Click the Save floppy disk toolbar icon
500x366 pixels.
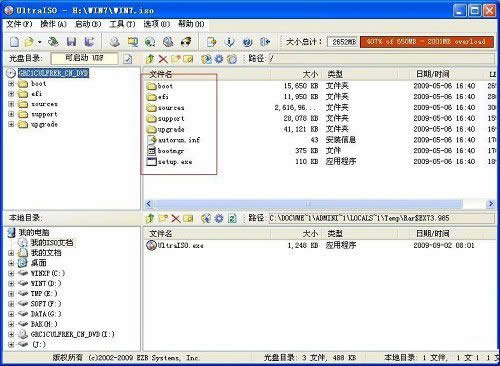71,42
